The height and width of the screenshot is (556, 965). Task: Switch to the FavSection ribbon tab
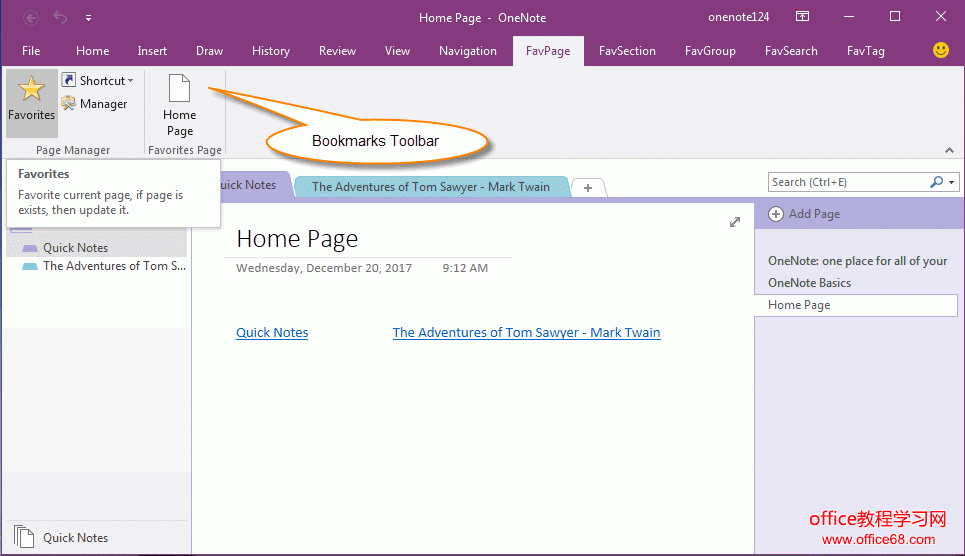tap(627, 51)
